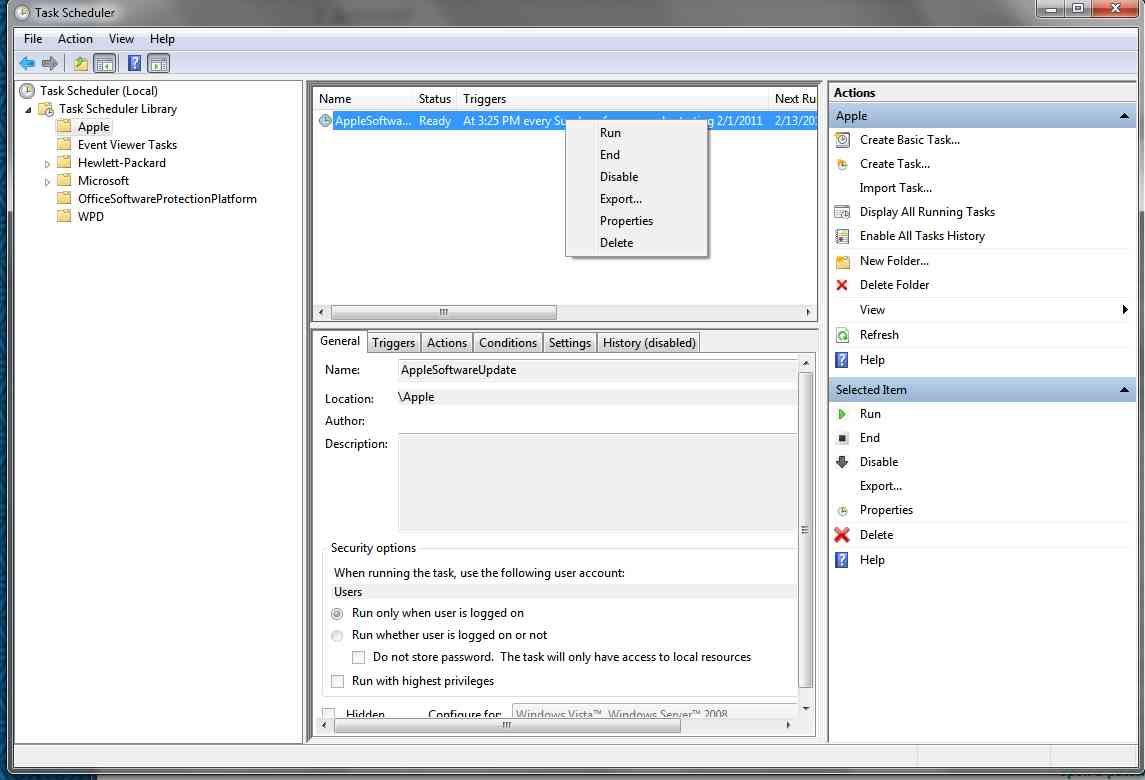Collapse the Selected Item actions section
1145x780 pixels.
(x=1124, y=390)
